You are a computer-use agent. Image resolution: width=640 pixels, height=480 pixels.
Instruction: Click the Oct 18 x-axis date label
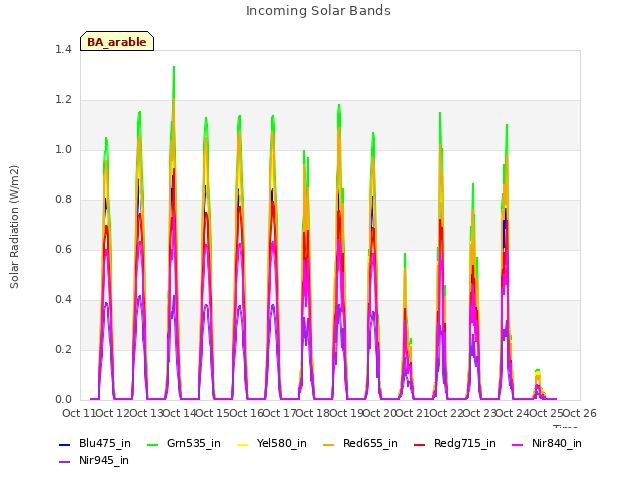[313, 413]
